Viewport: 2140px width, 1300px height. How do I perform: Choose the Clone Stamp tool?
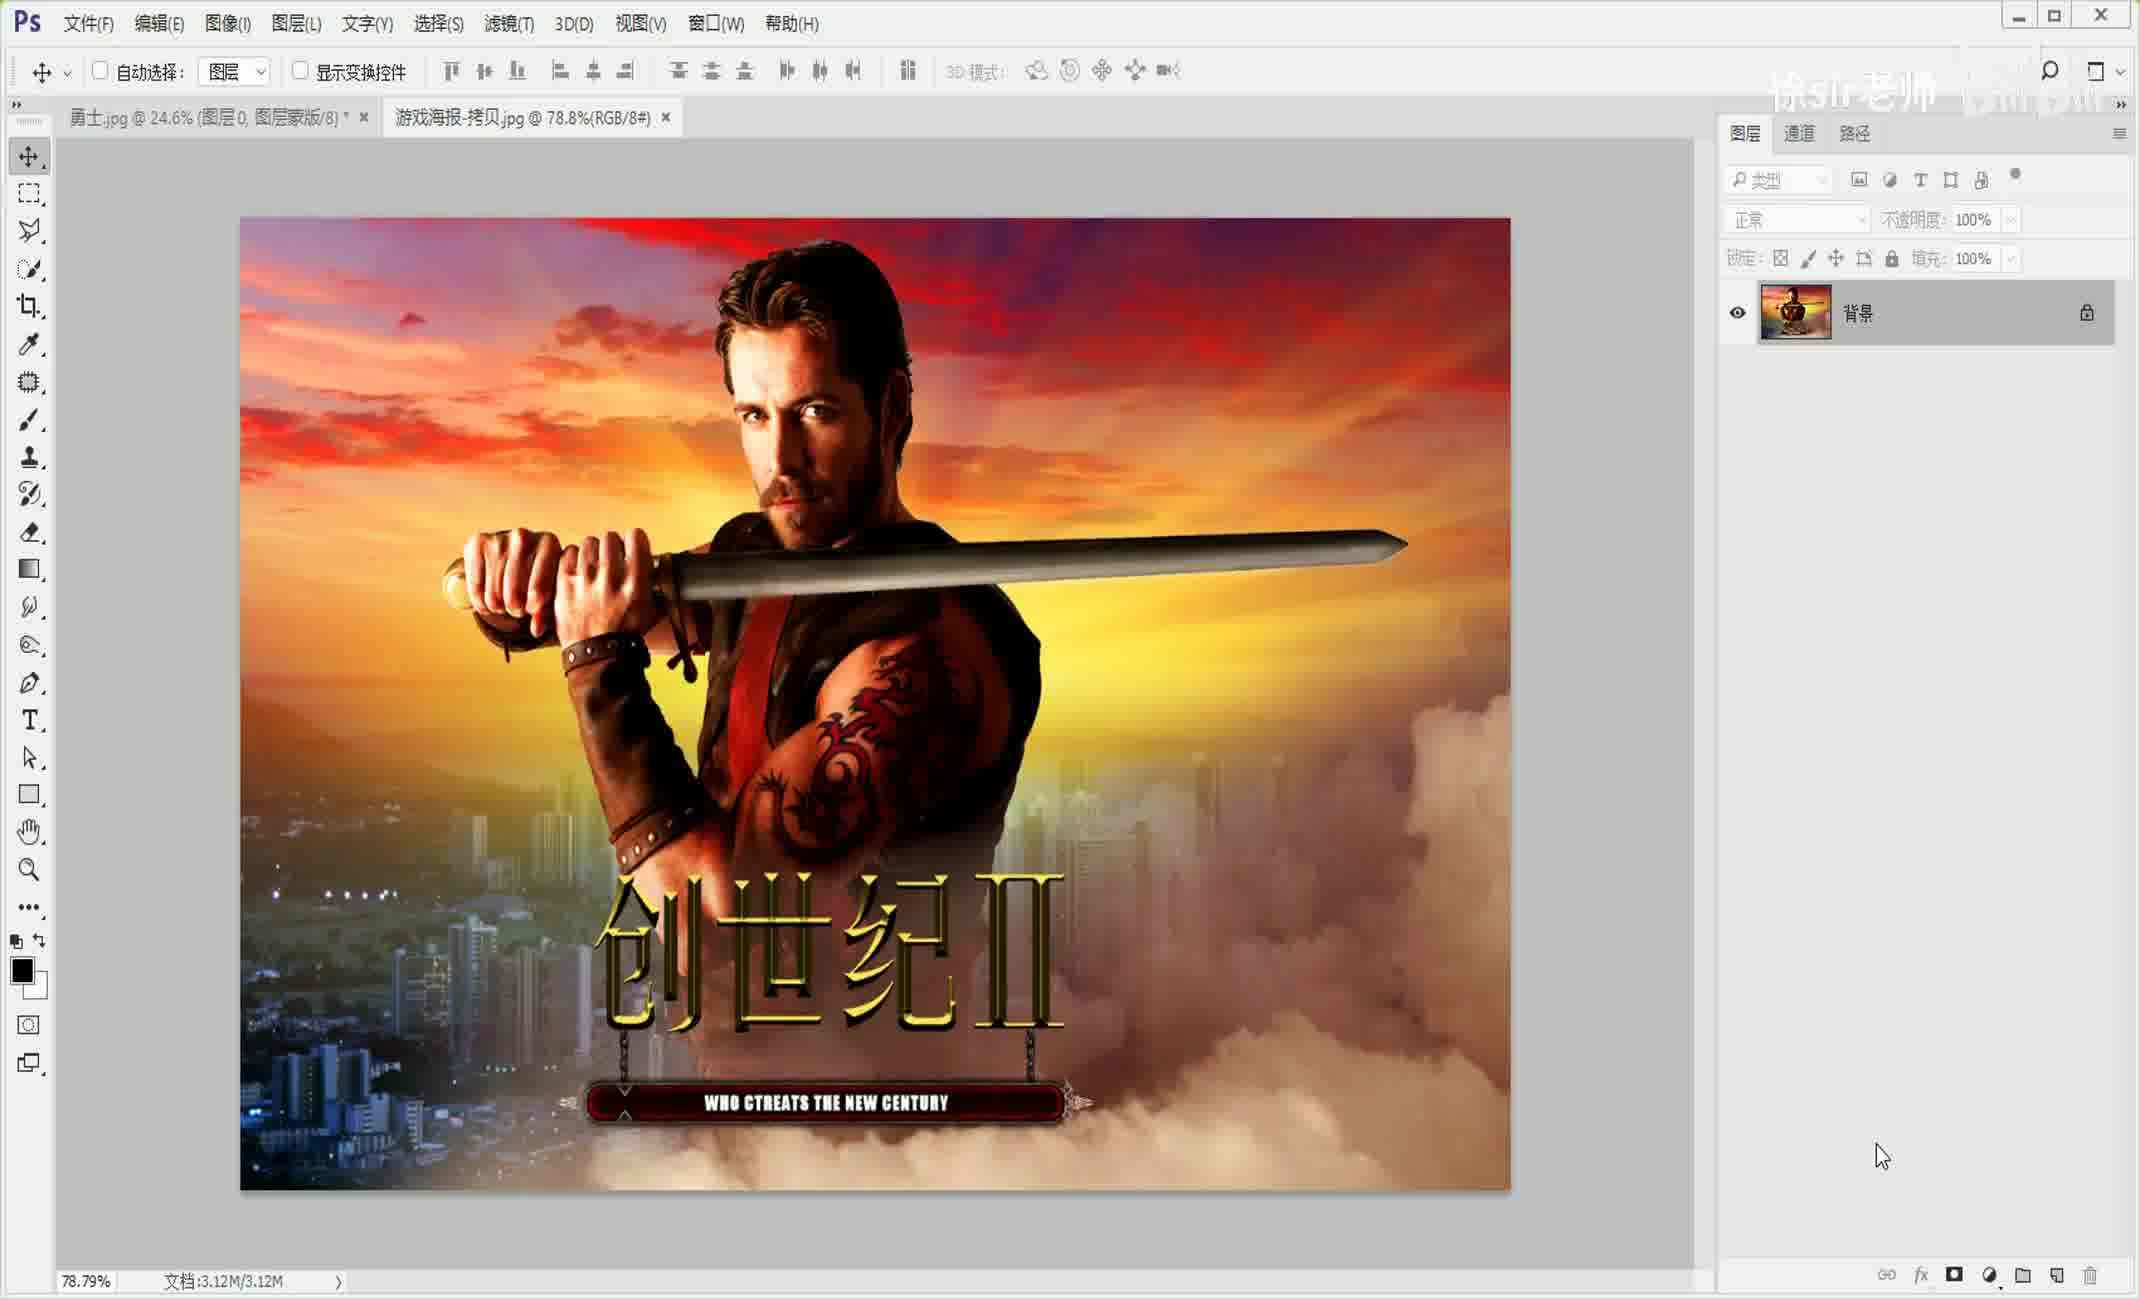29,458
